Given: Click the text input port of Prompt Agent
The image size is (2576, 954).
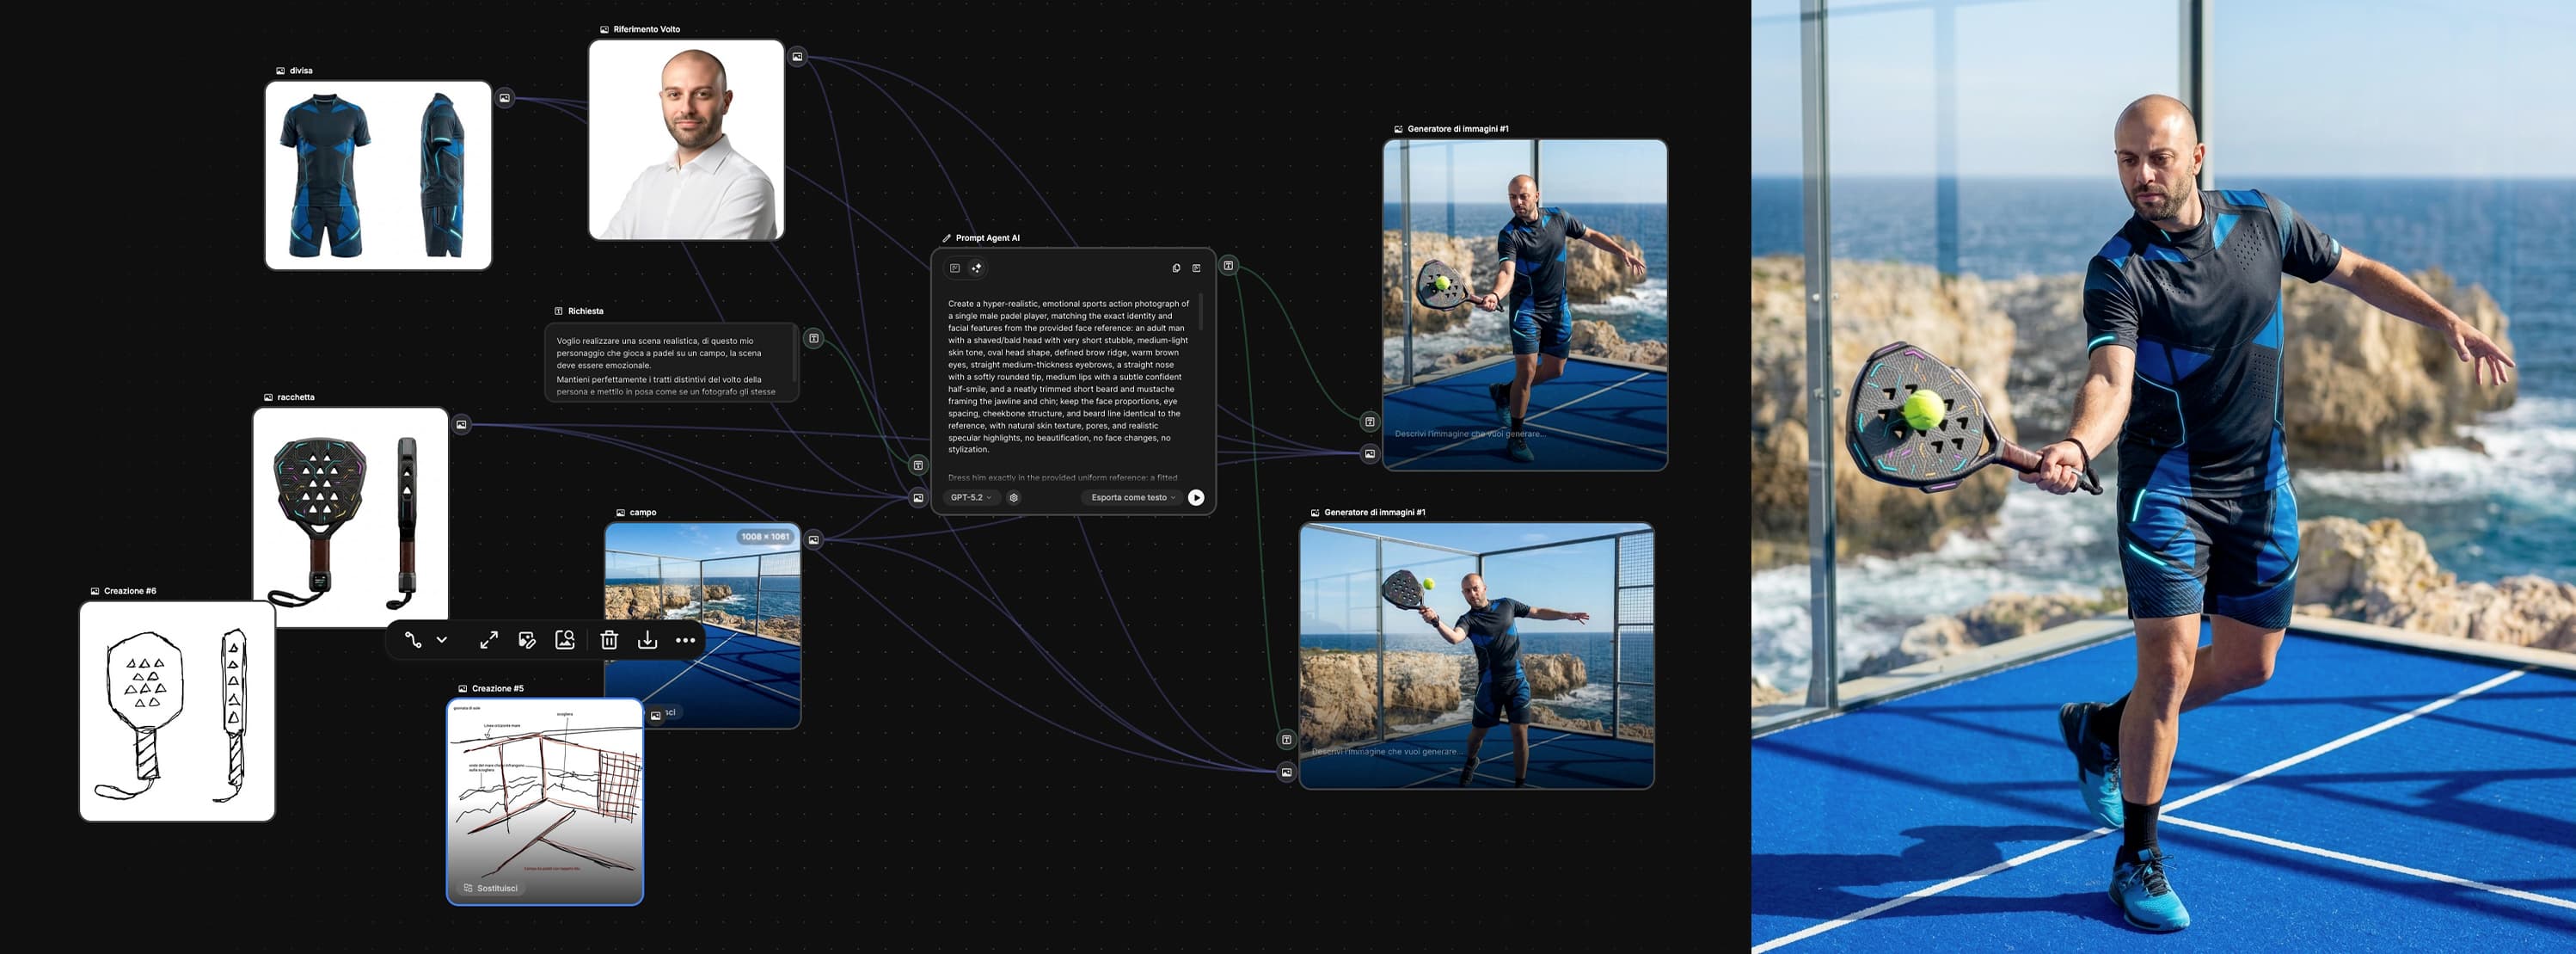Looking at the screenshot, I should 918,466.
